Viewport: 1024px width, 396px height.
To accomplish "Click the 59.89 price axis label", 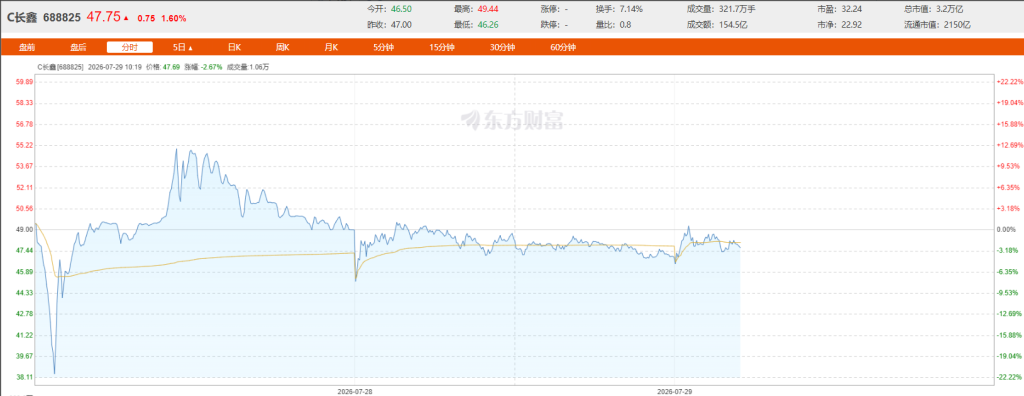I will [24, 82].
